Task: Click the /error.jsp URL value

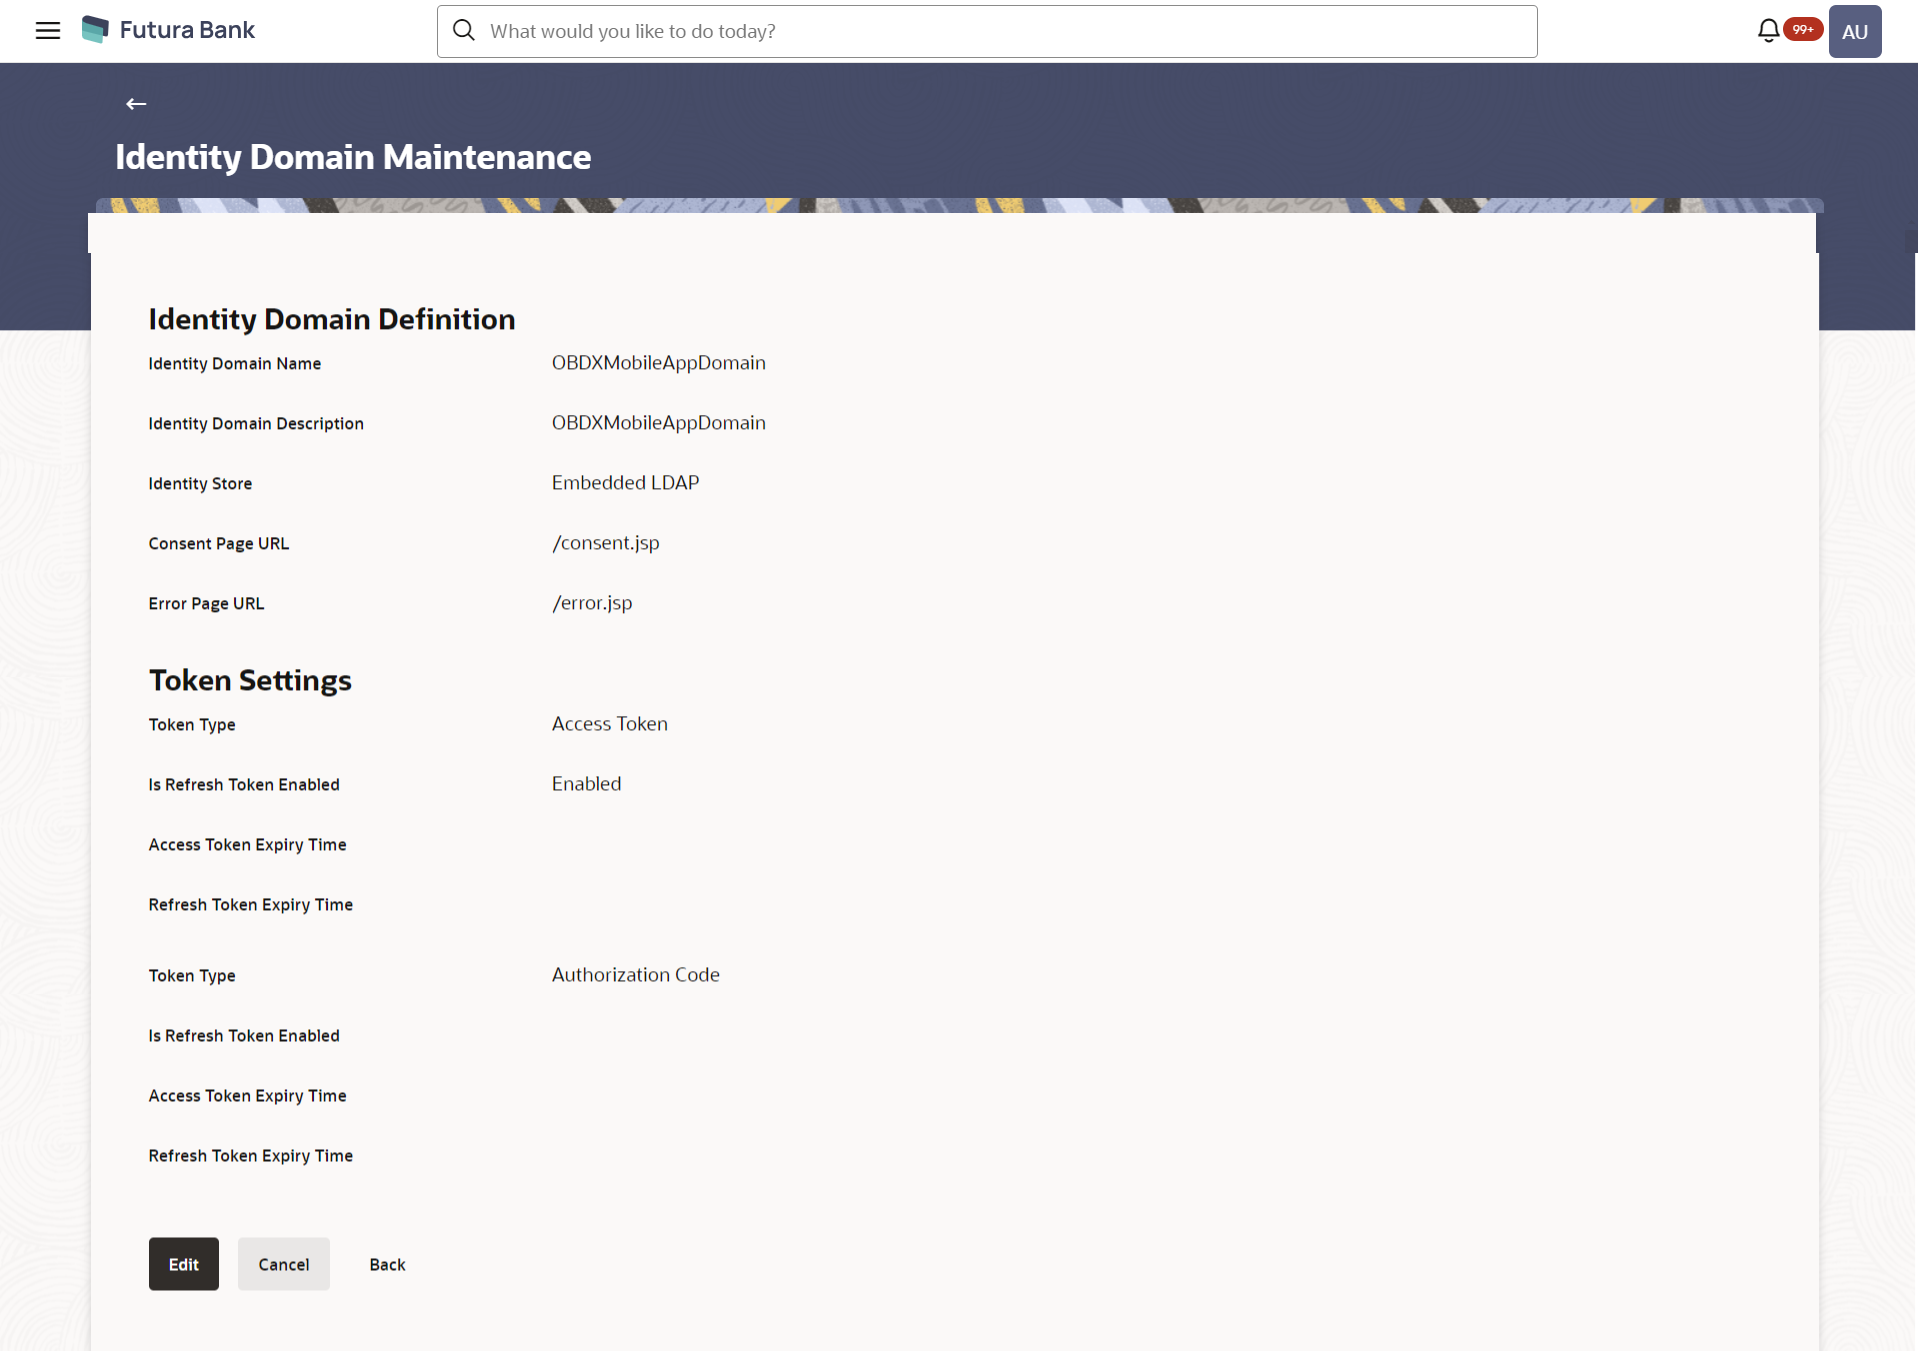Action: (x=592, y=603)
